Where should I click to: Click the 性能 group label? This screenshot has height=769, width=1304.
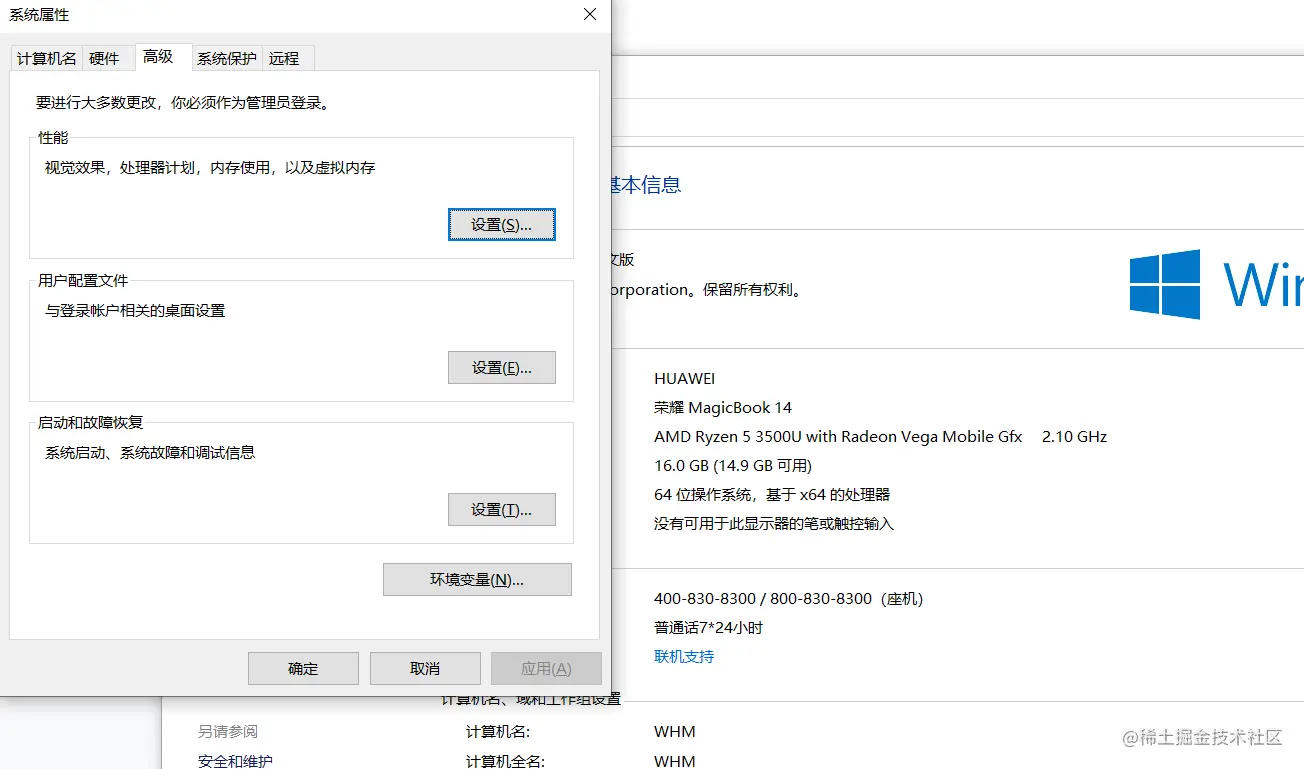(x=53, y=138)
